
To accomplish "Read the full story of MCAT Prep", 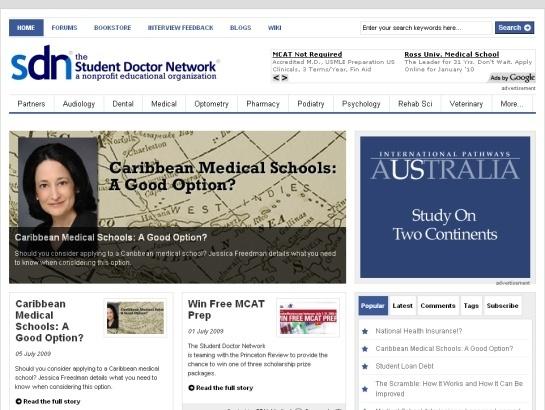I will click(x=221, y=388).
